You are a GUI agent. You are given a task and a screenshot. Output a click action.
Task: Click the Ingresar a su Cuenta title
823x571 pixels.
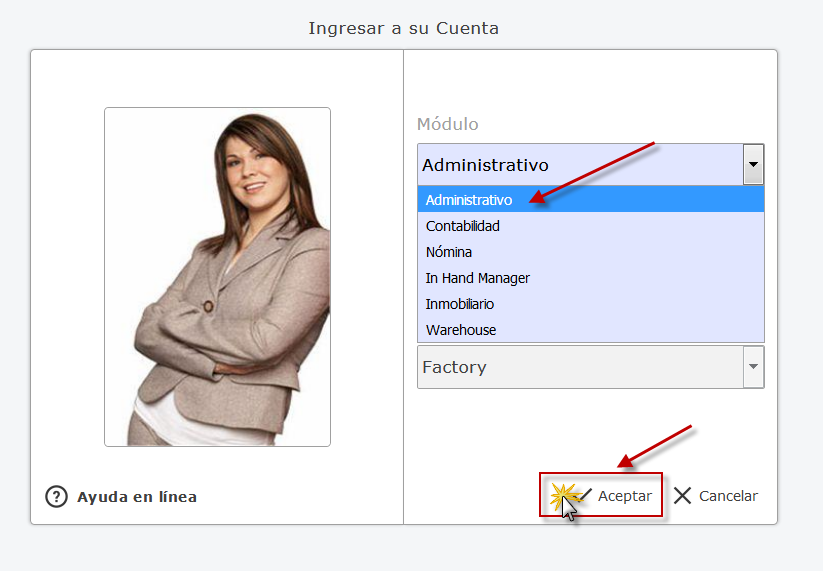pos(404,28)
